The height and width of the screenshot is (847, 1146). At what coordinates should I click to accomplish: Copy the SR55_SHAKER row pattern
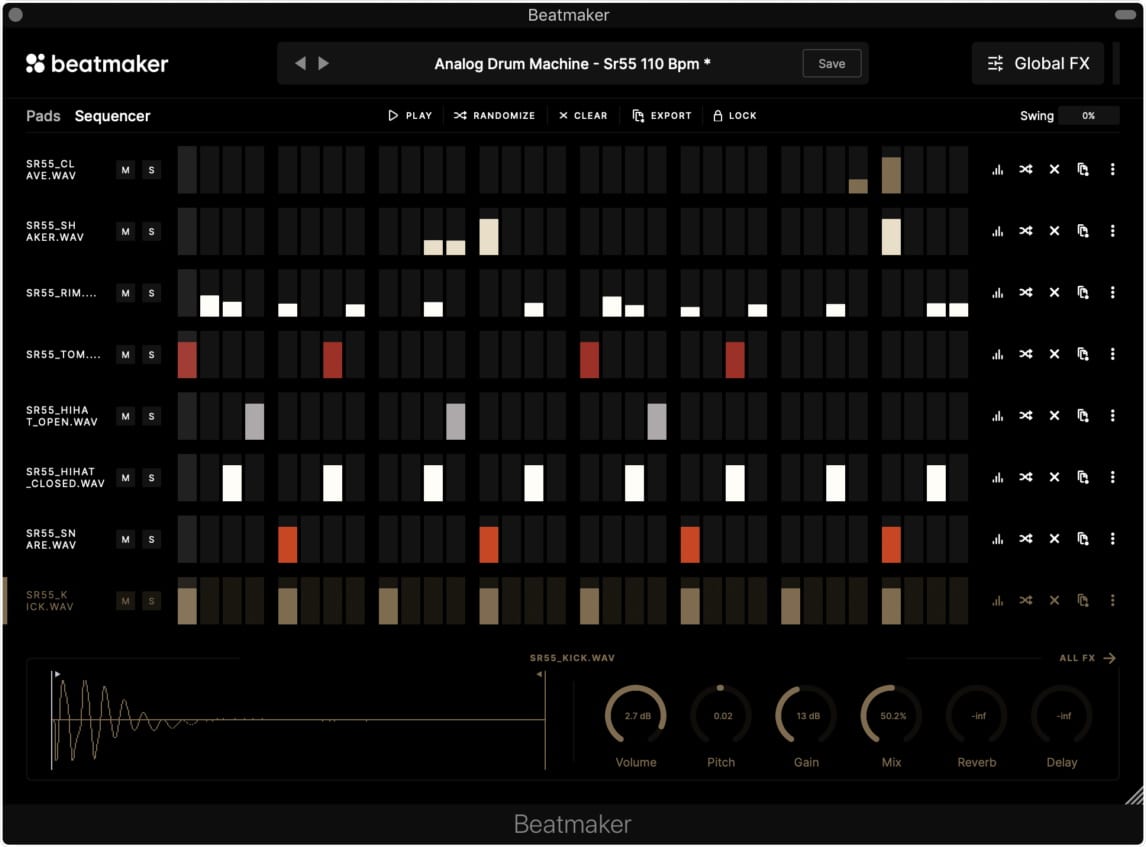click(1082, 231)
